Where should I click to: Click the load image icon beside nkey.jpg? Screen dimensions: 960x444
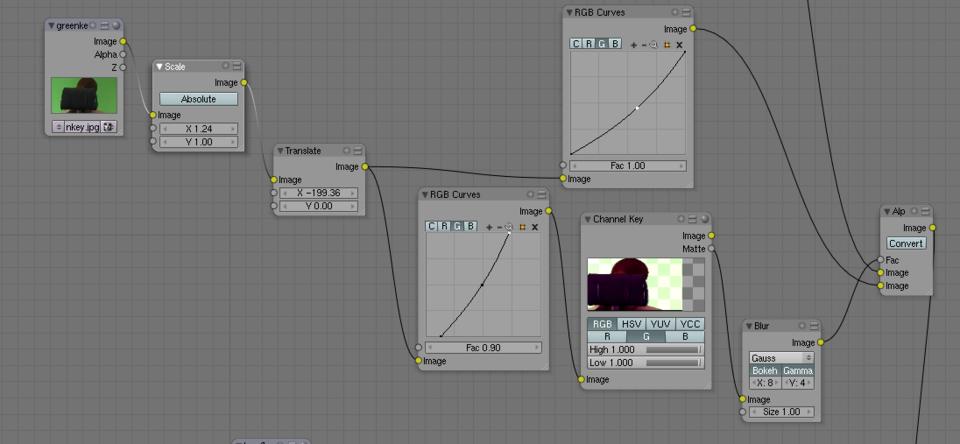click(x=108, y=127)
